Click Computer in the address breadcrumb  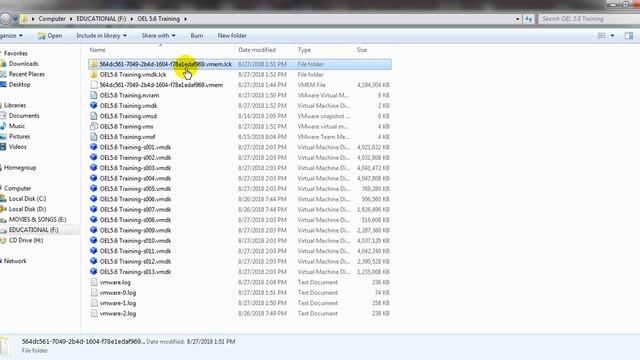click(x=52, y=19)
